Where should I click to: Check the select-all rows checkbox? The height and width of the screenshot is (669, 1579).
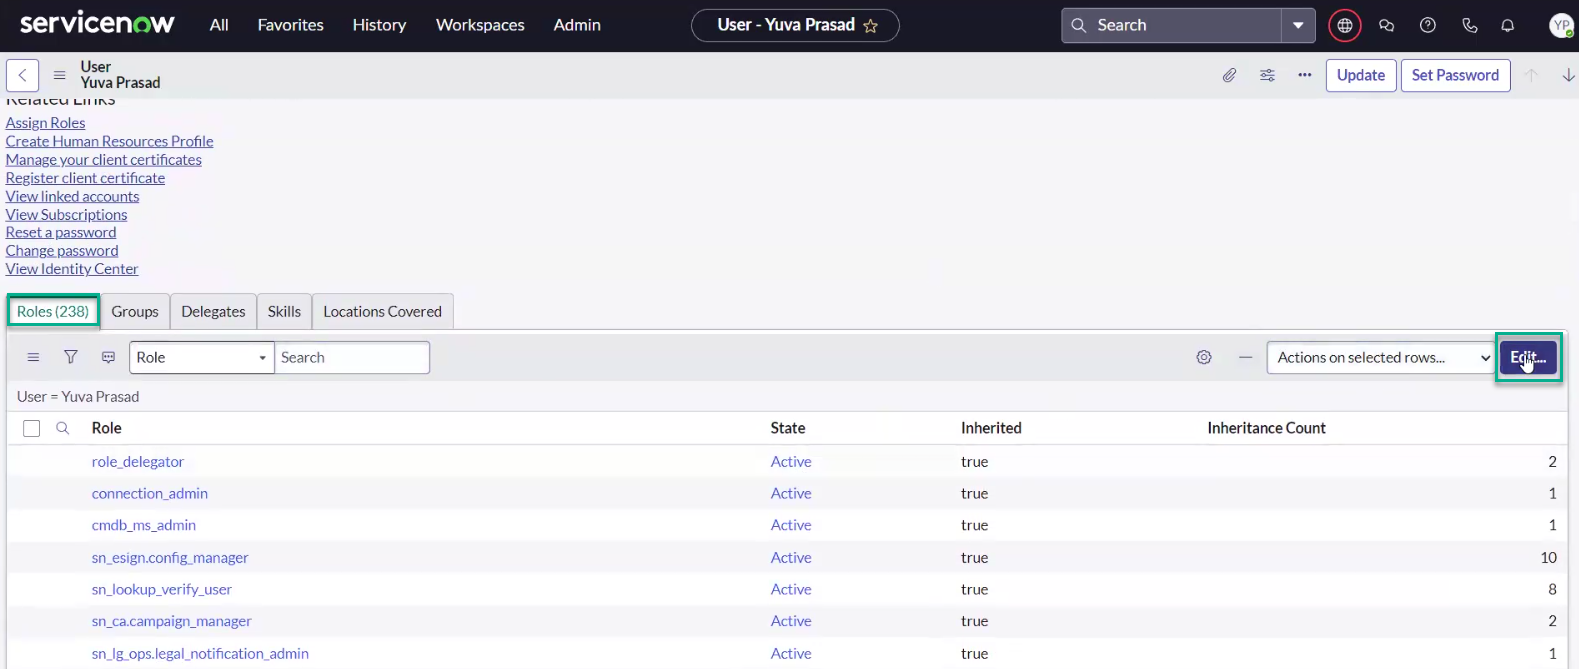coord(32,428)
